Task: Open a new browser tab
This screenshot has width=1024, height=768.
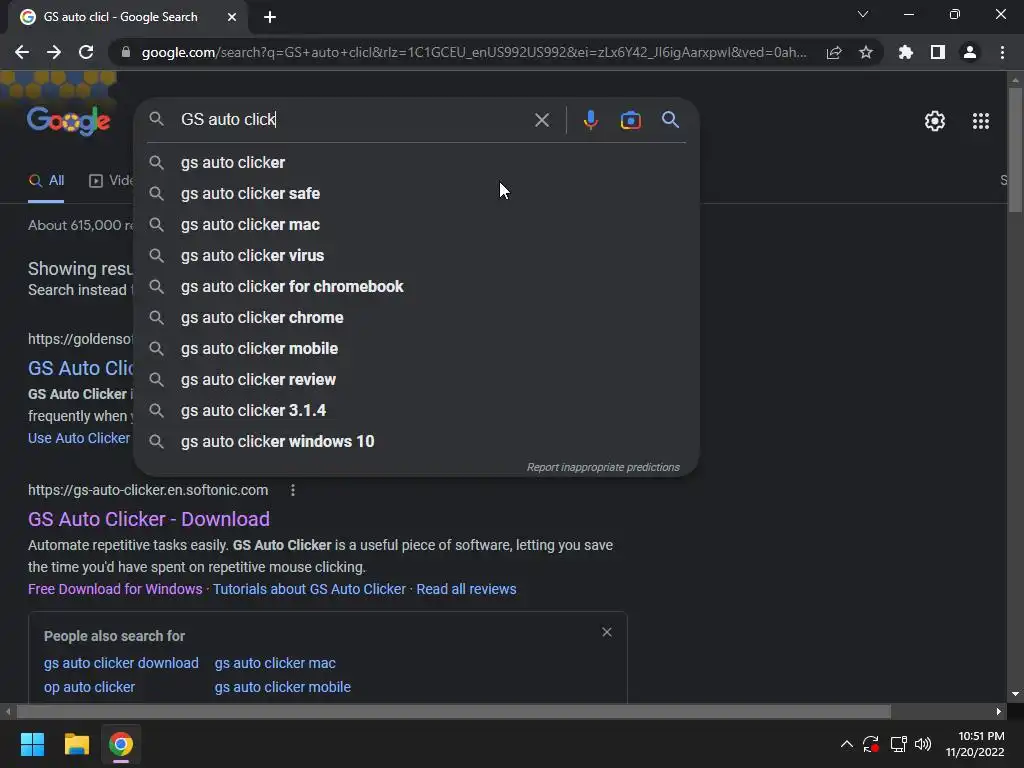Action: [270, 17]
